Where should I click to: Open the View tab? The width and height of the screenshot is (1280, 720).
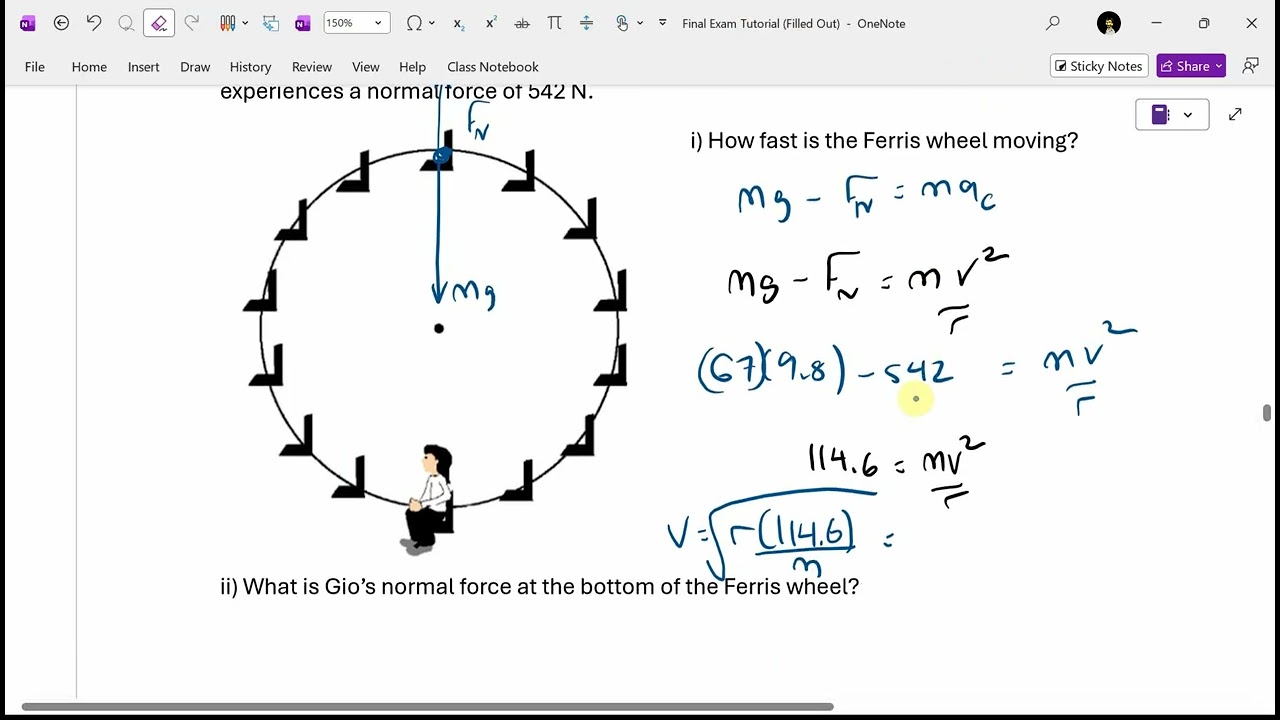click(366, 67)
